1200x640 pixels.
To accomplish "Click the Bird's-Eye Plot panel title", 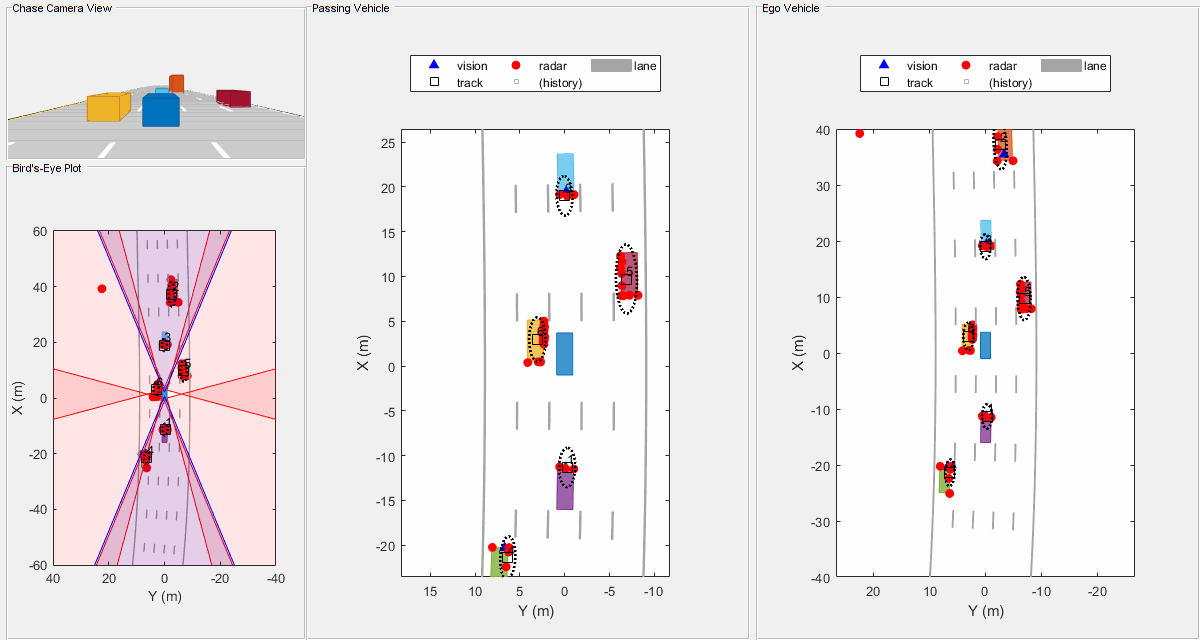I will point(47,168).
